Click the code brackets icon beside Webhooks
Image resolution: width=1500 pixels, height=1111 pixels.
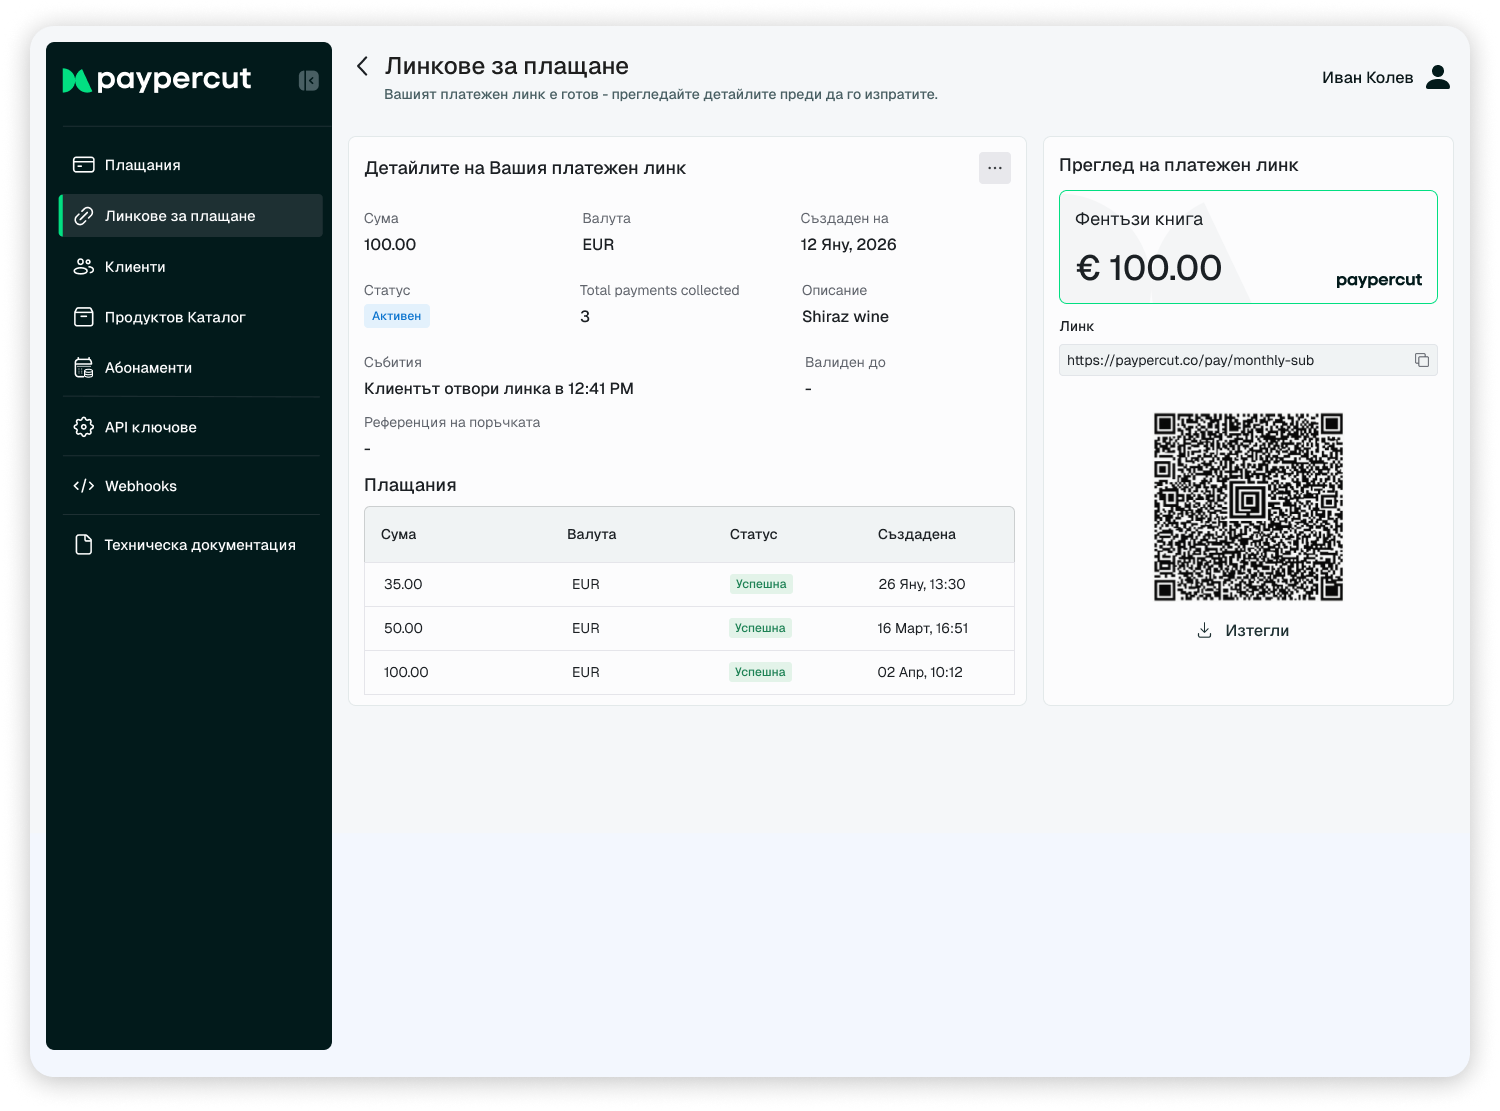tap(84, 486)
